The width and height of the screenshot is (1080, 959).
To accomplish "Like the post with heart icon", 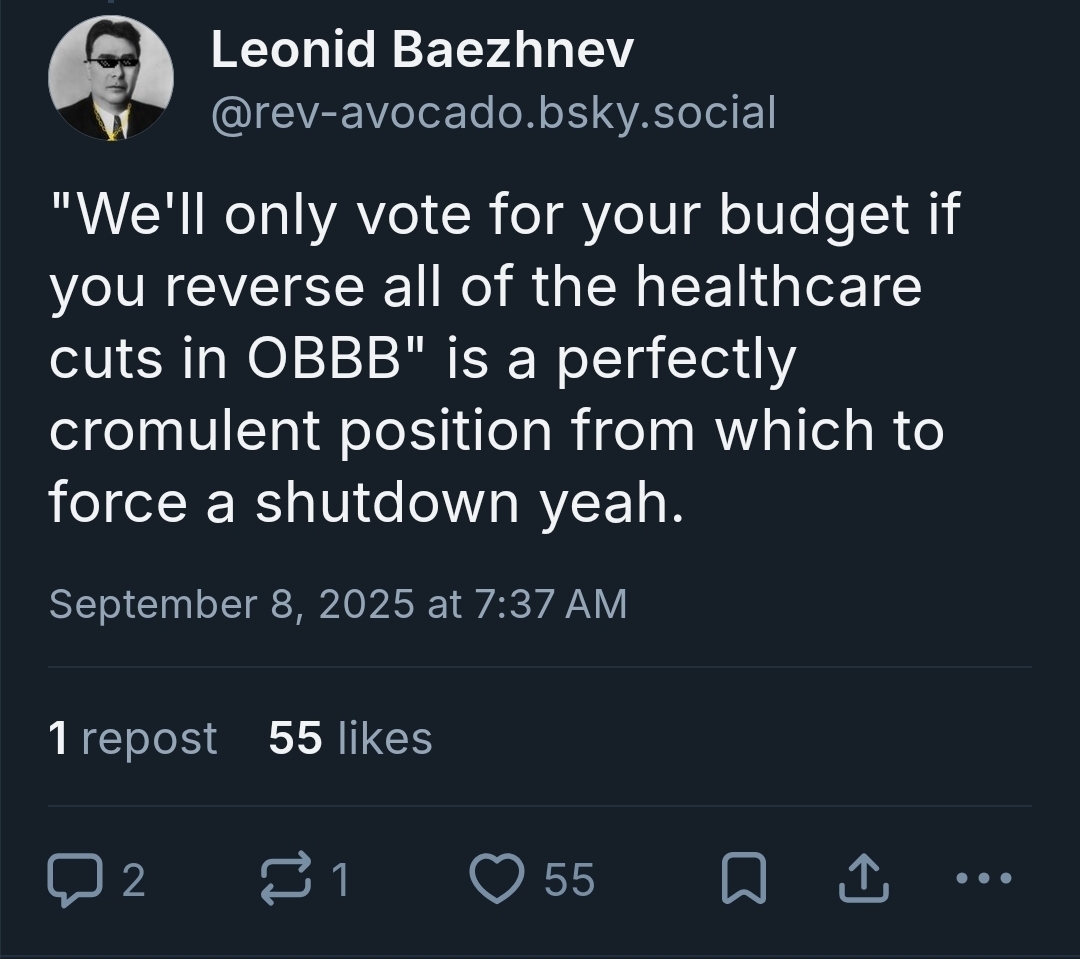I will [x=497, y=881].
